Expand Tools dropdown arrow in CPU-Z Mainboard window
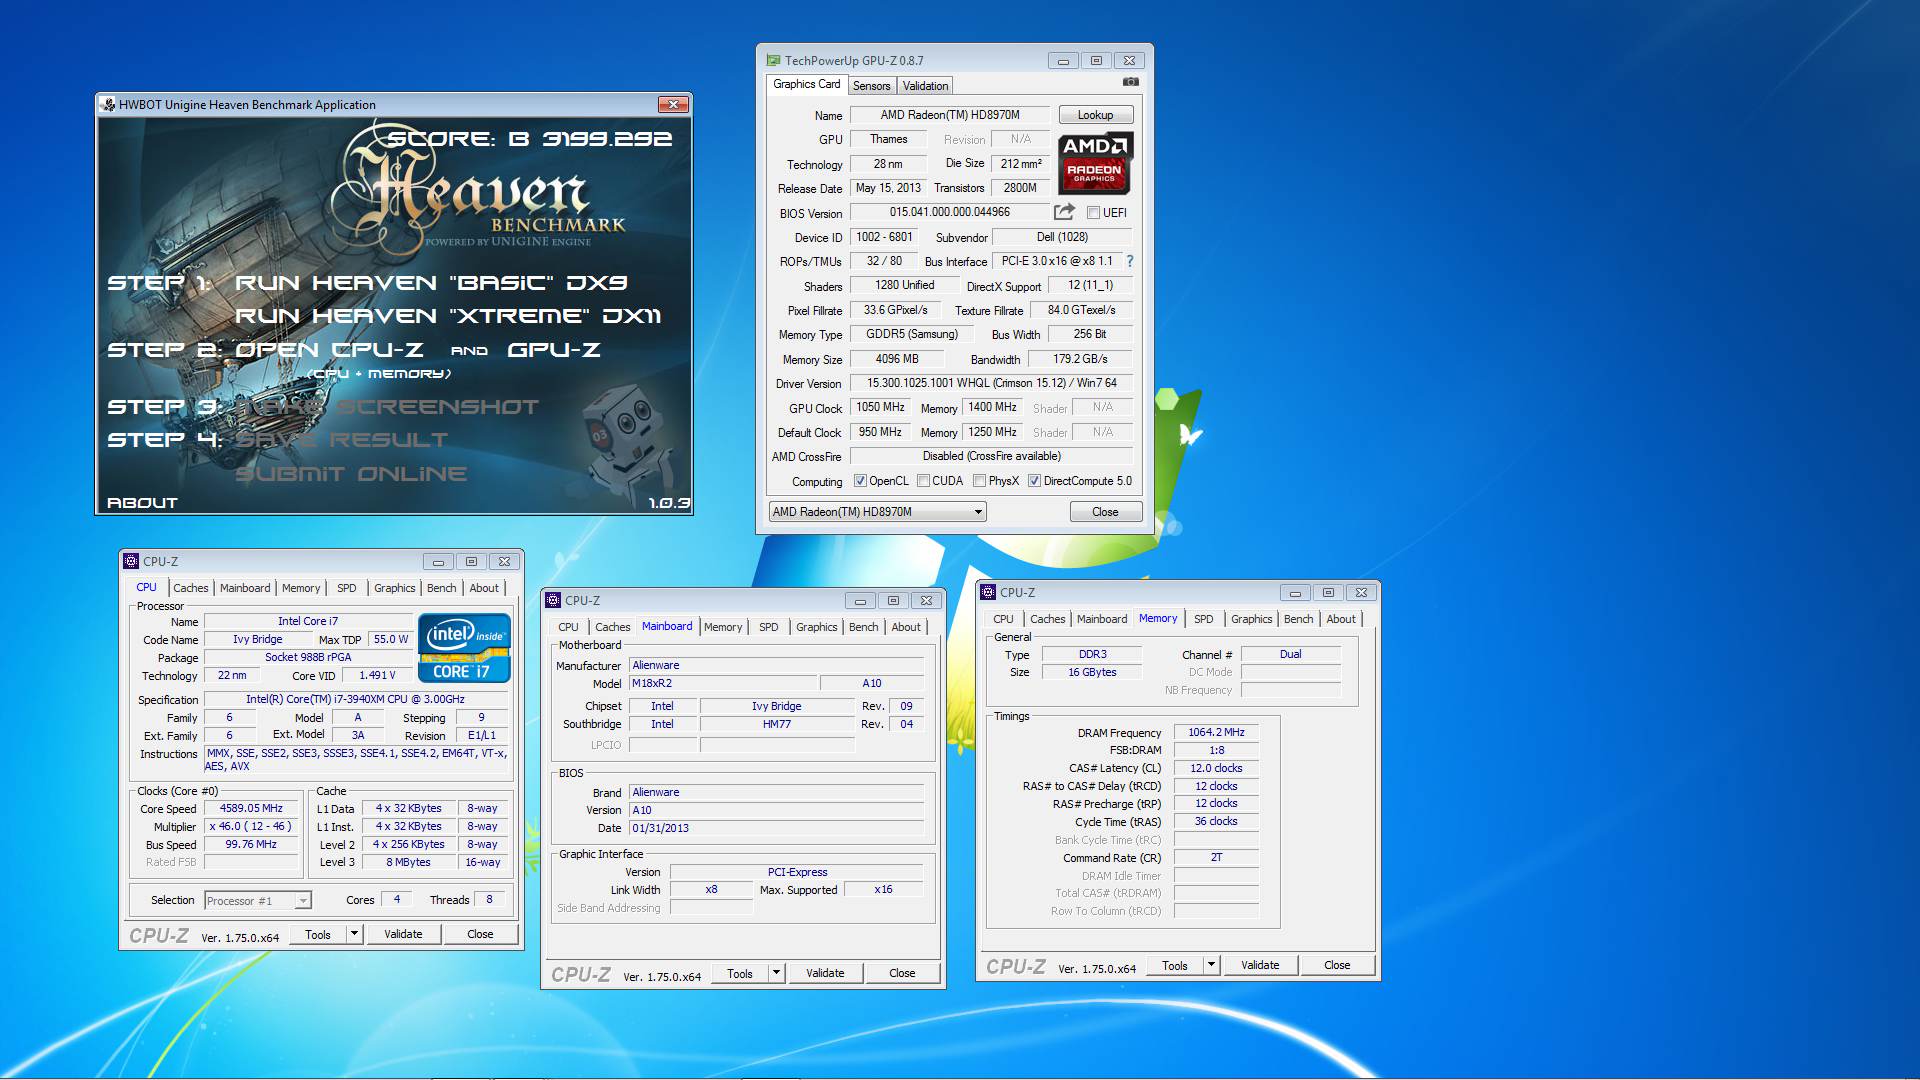This screenshot has height=1080, width=1920. tap(776, 973)
